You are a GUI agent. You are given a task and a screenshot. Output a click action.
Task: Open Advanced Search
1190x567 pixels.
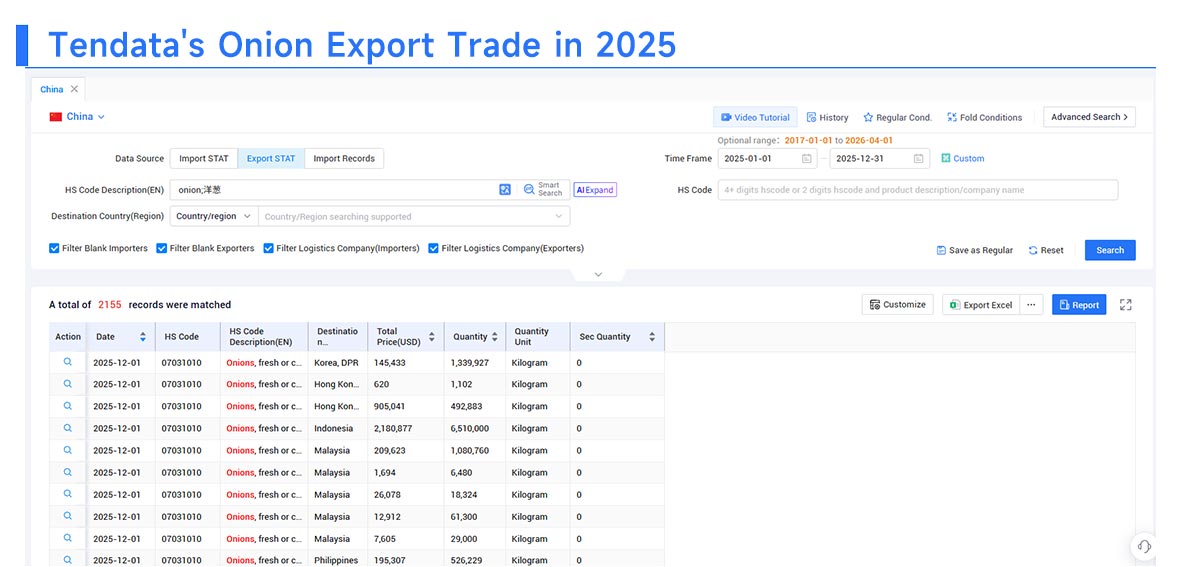point(1089,117)
